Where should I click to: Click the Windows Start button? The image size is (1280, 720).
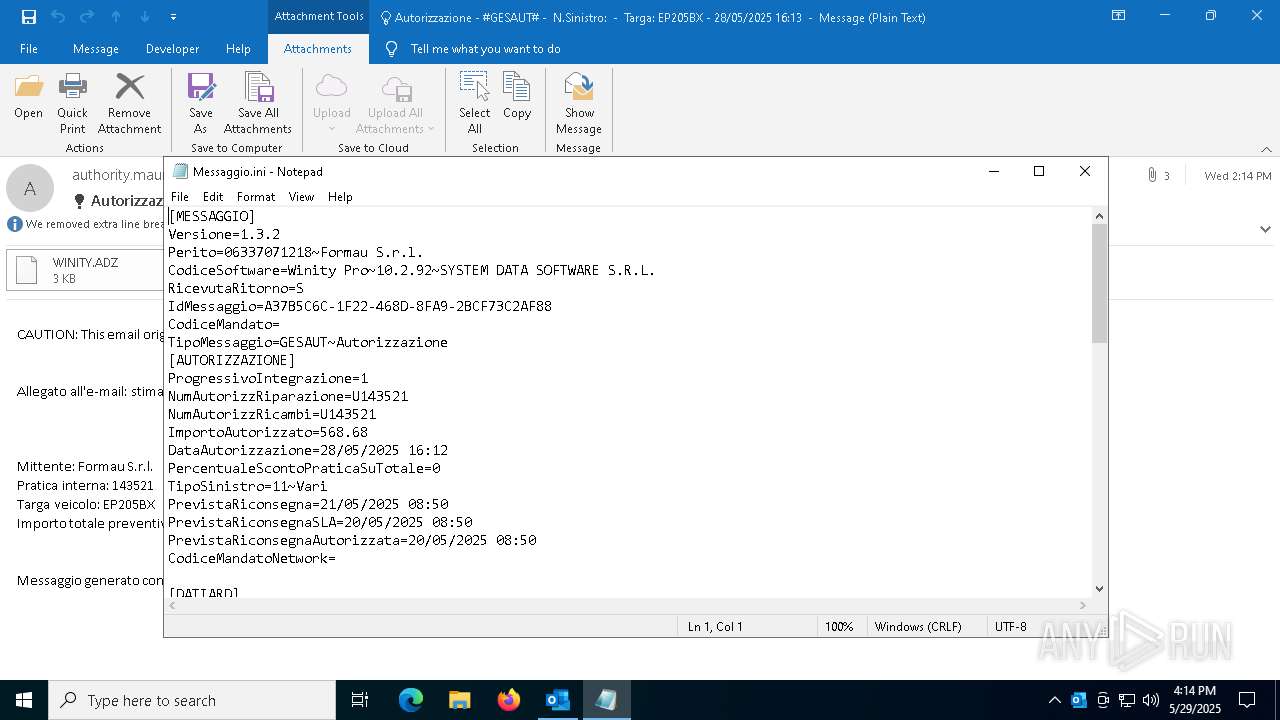(x=24, y=700)
